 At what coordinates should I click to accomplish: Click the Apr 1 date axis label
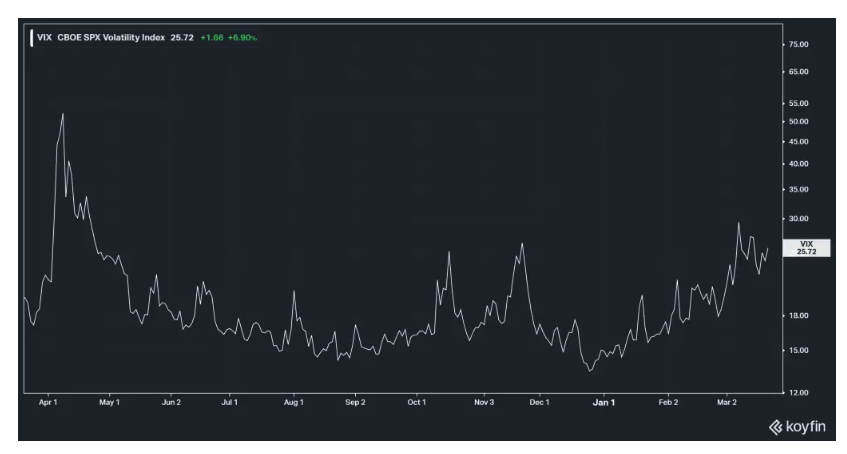(47, 402)
